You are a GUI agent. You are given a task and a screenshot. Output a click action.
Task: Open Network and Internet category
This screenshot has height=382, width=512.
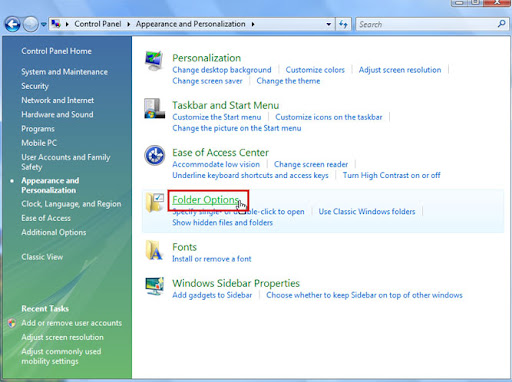pos(58,100)
